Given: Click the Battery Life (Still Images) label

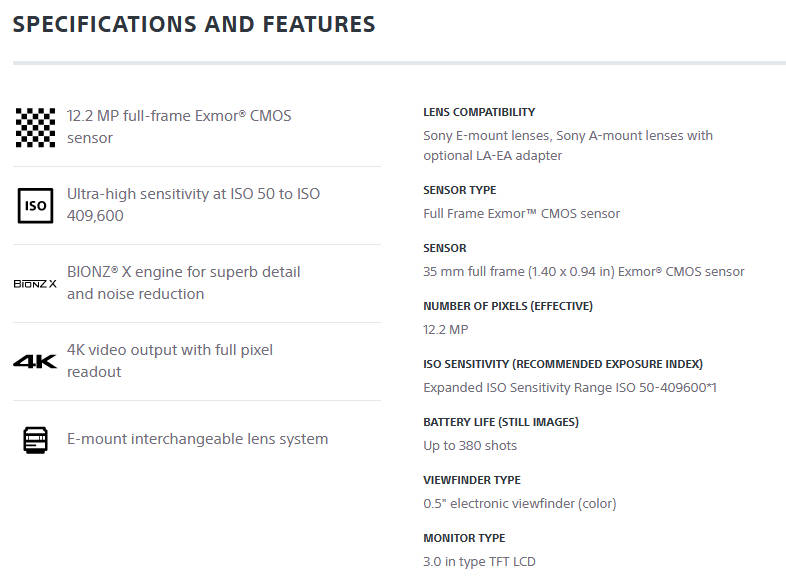Looking at the screenshot, I should pyautogui.click(x=501, y=422).
